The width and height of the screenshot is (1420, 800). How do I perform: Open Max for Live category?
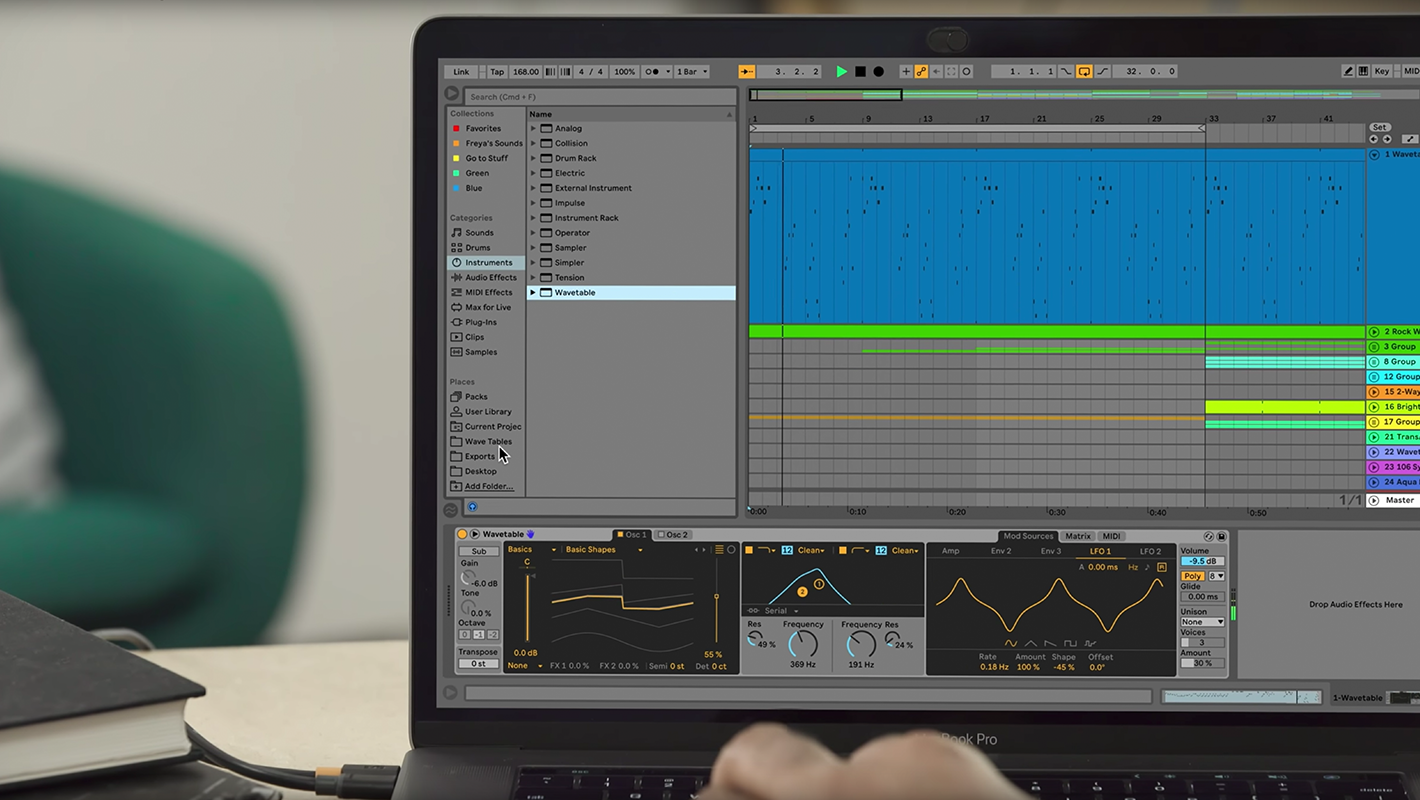487,307
